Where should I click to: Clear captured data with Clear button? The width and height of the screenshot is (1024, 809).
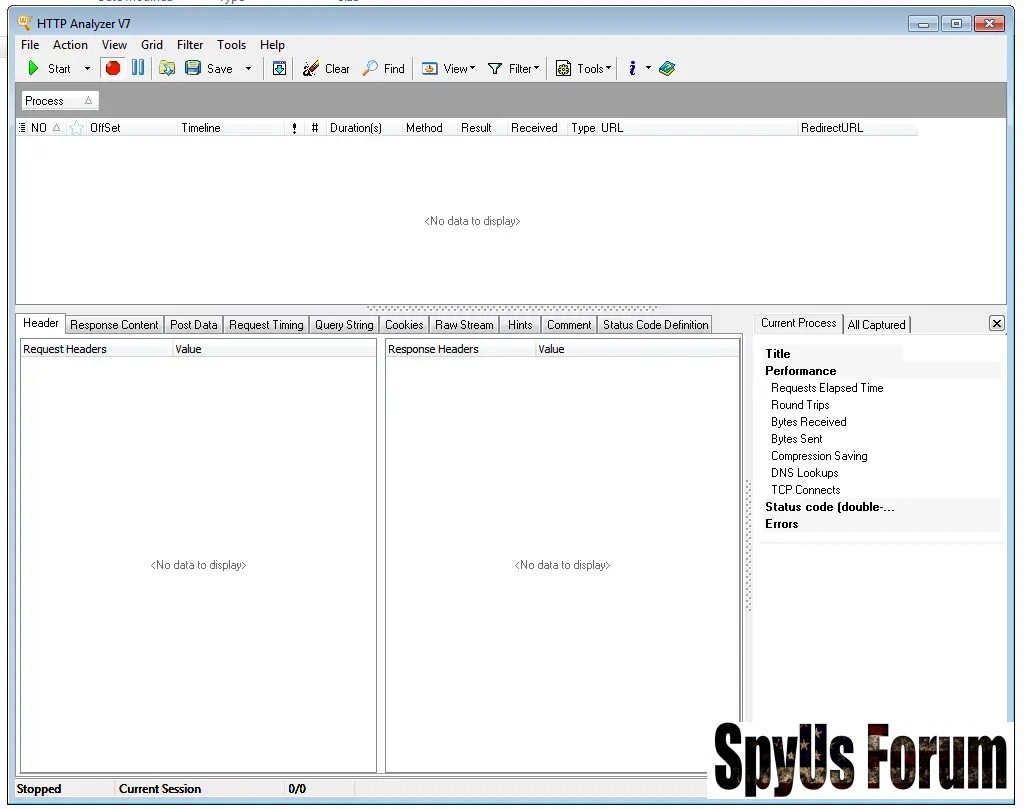pyautogui.click(x=326, y=69)
